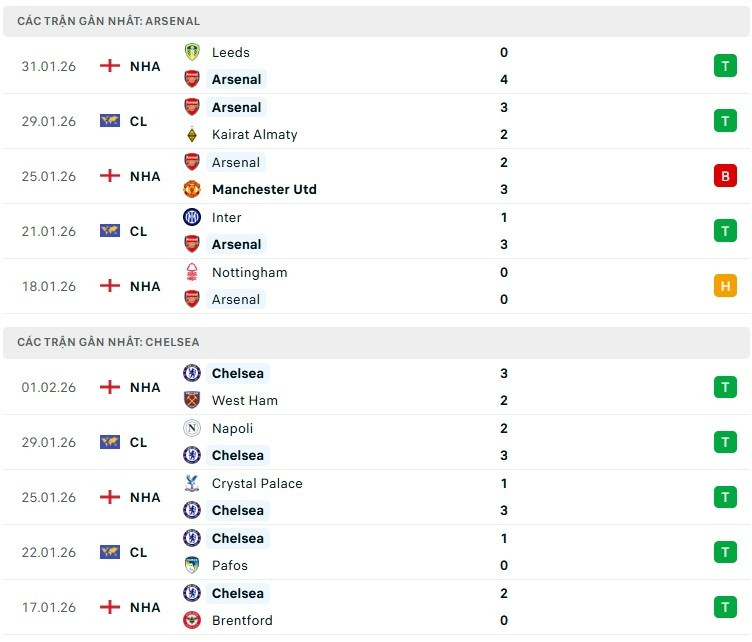The image size is (752, 642).
Task: Click the Crystal Palace crest icon
Action: coord(192,483)
